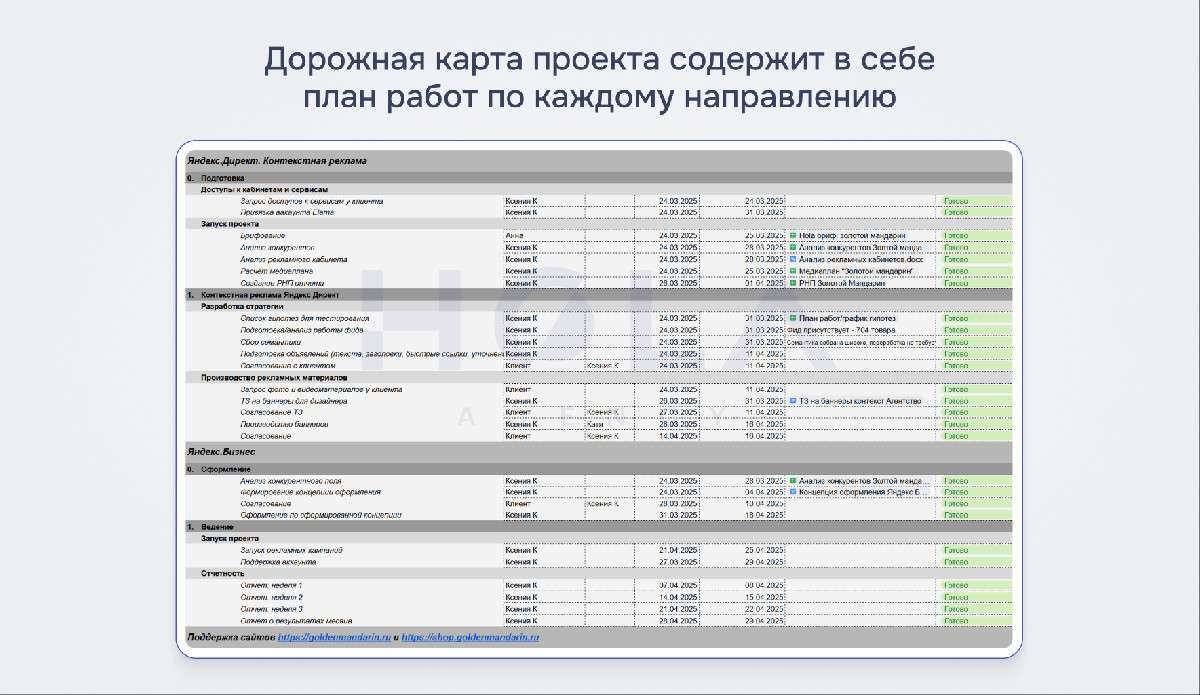The width and height of the screenshot is (1200, 695).
Task: Select "Оформление по сформированной концепции" task
Action: [320, 516]
